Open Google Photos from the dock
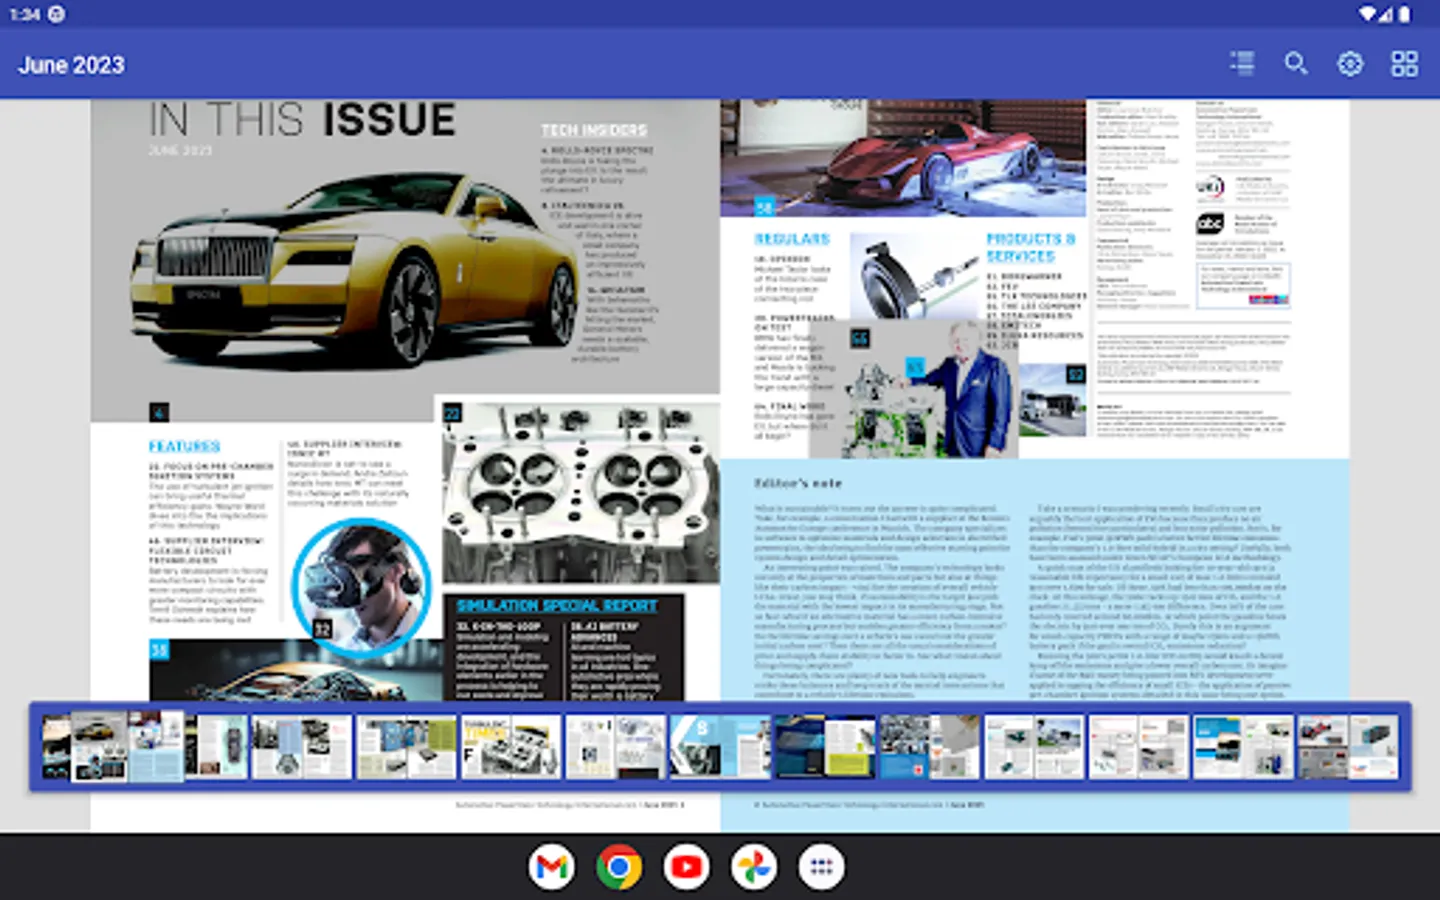The image size is (1440, 900). click(x=754, y=867)
